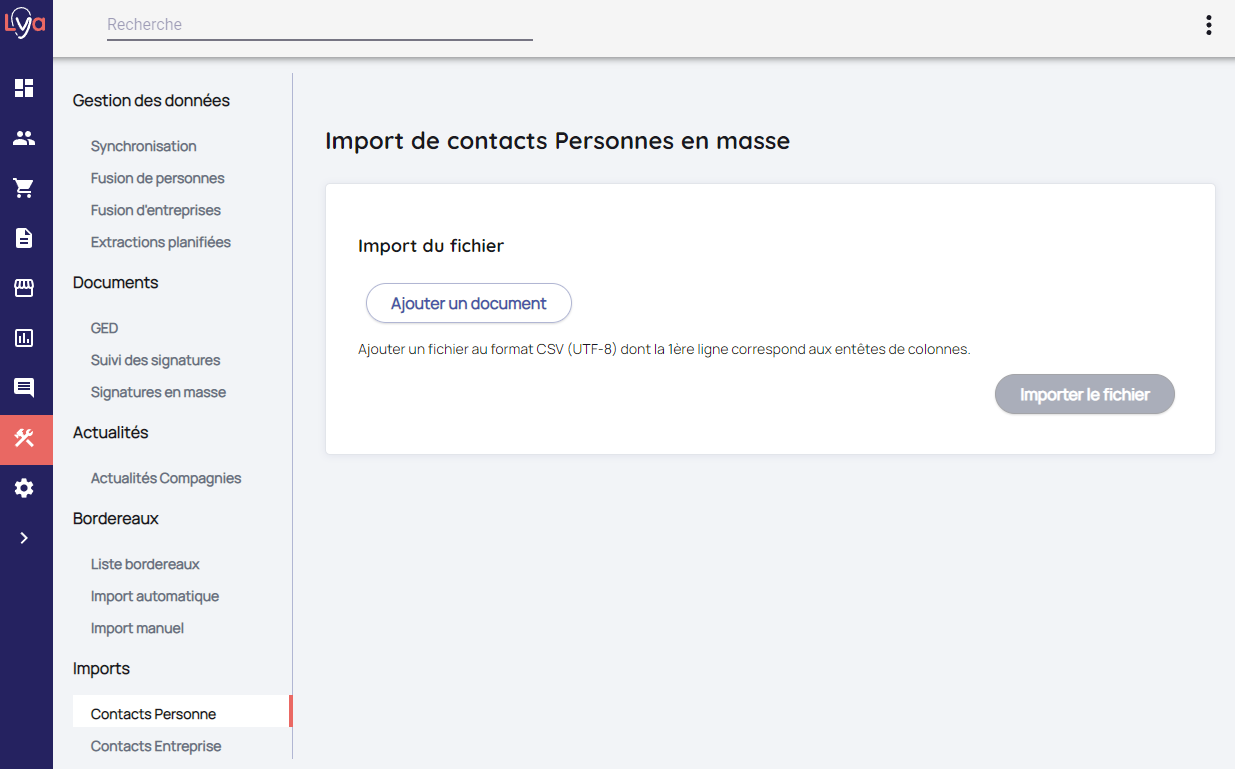Click the settings gear sidebar icon
Viewport: 1235px width, 769px height.
pos(24,488)
